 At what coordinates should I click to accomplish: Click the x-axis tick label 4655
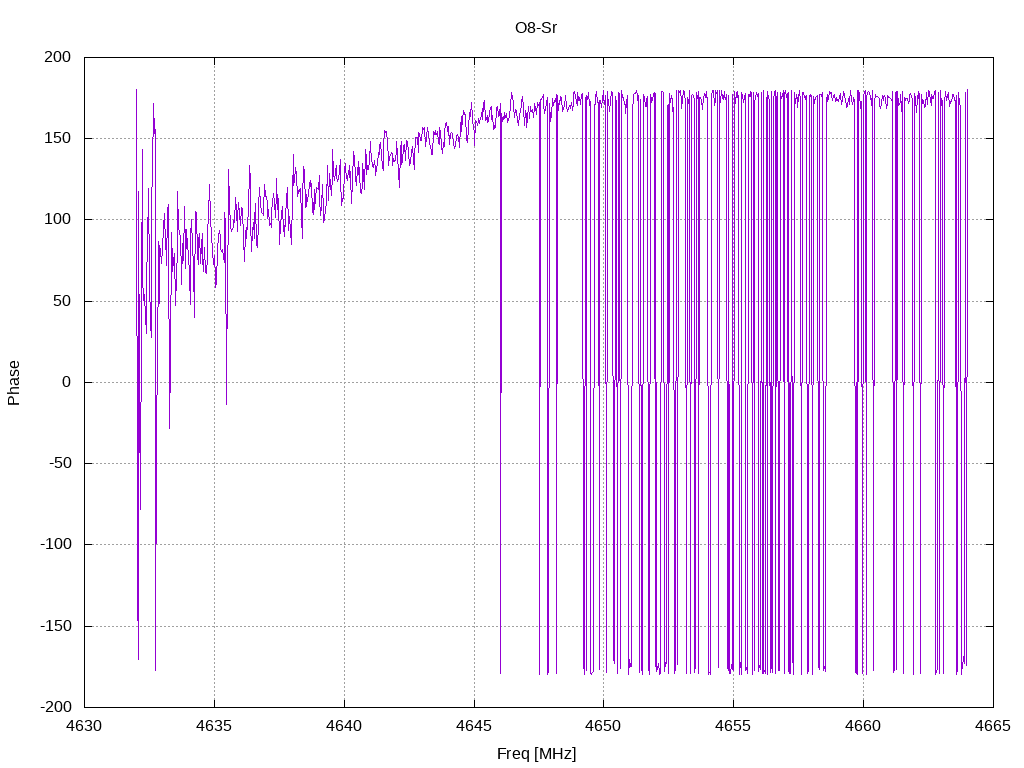point(733,726)
